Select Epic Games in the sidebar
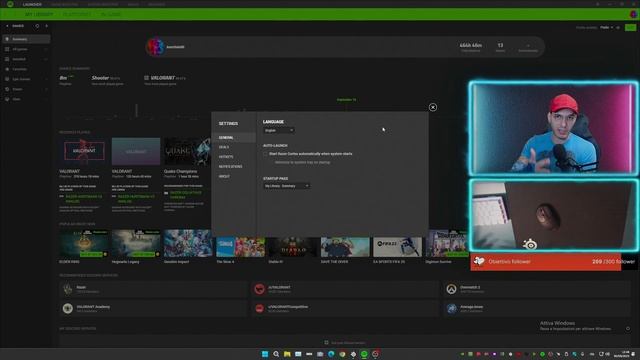Image resolution: width=640 pixels, height=360 pixels. click(26, 79)
